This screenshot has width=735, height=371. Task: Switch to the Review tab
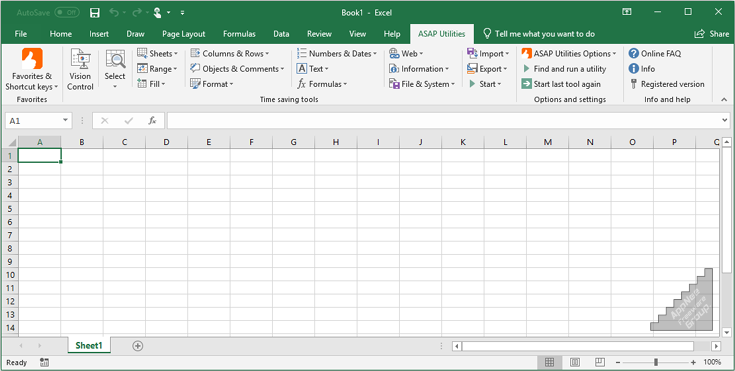coord(319,34)
